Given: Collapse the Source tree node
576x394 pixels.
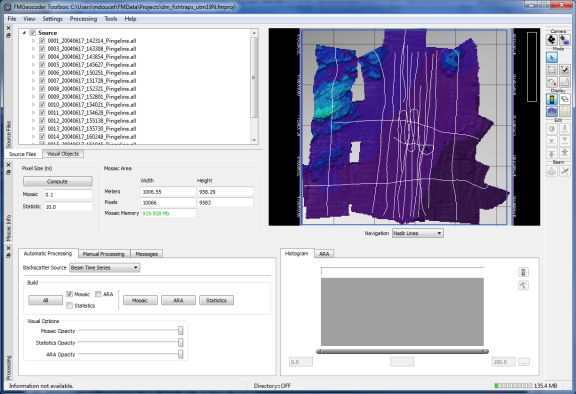Looking at the screenshot, I should click(x=24, y=33).
